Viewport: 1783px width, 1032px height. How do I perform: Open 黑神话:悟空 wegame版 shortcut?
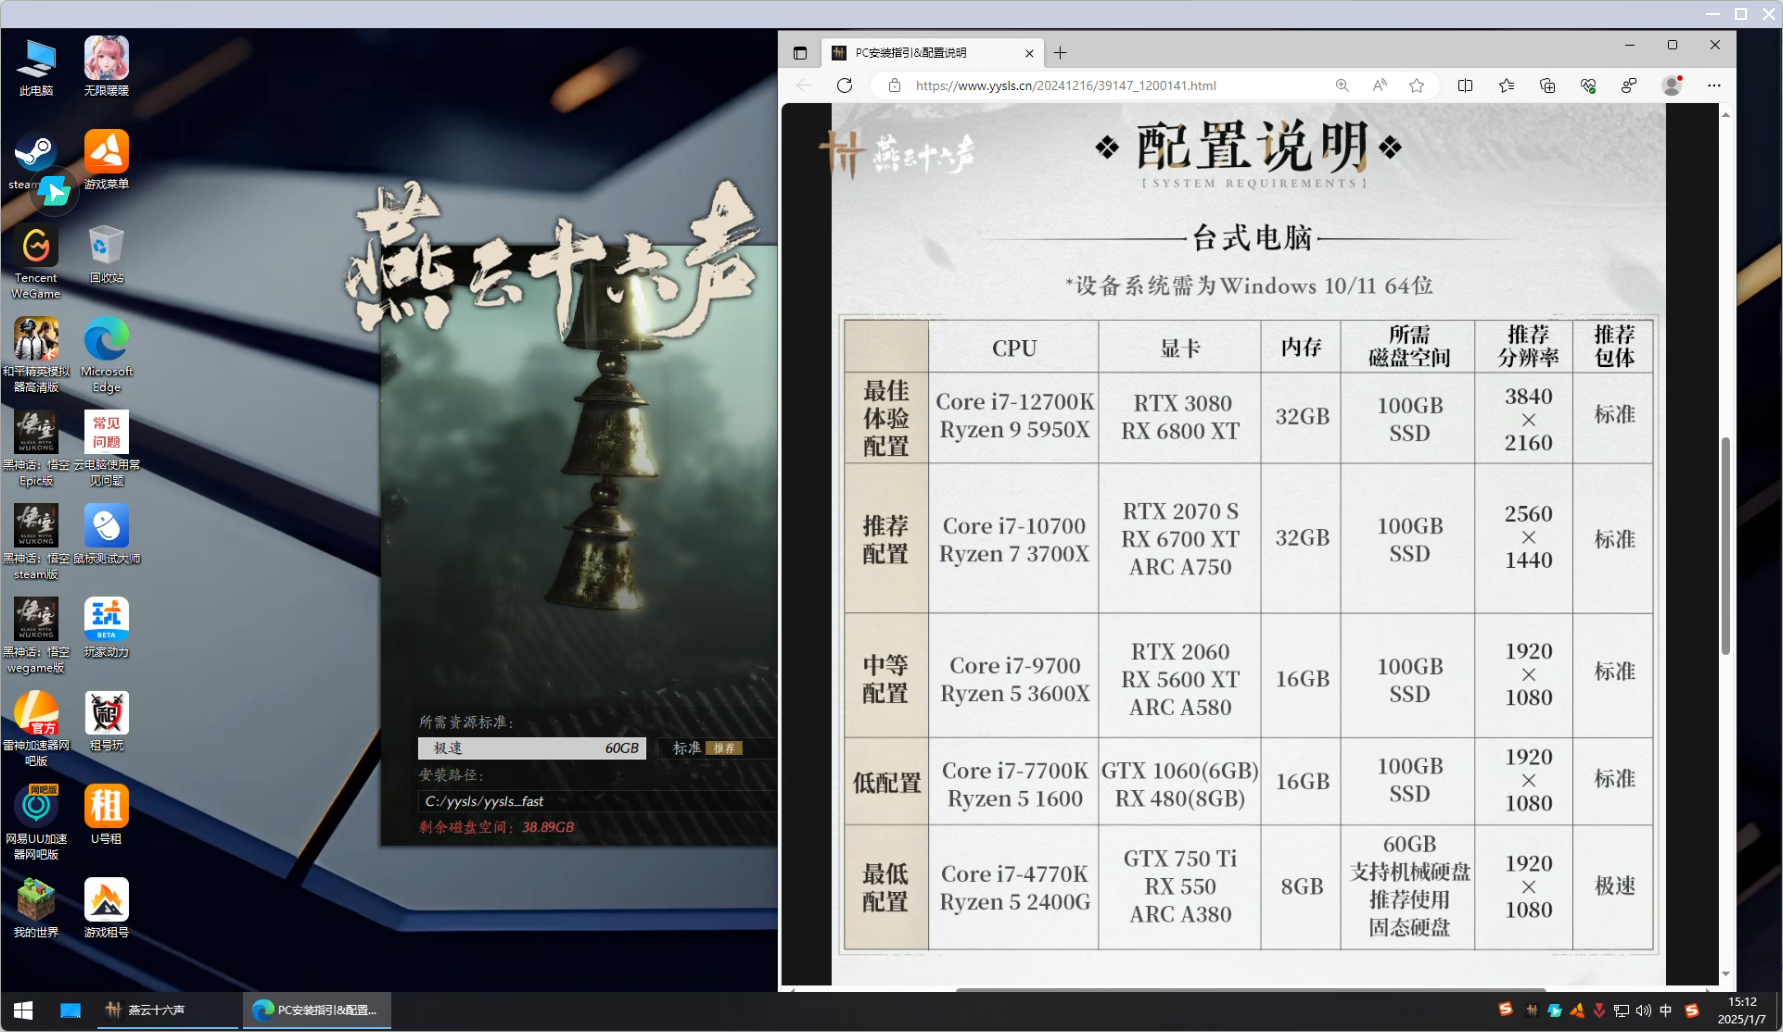36,636
